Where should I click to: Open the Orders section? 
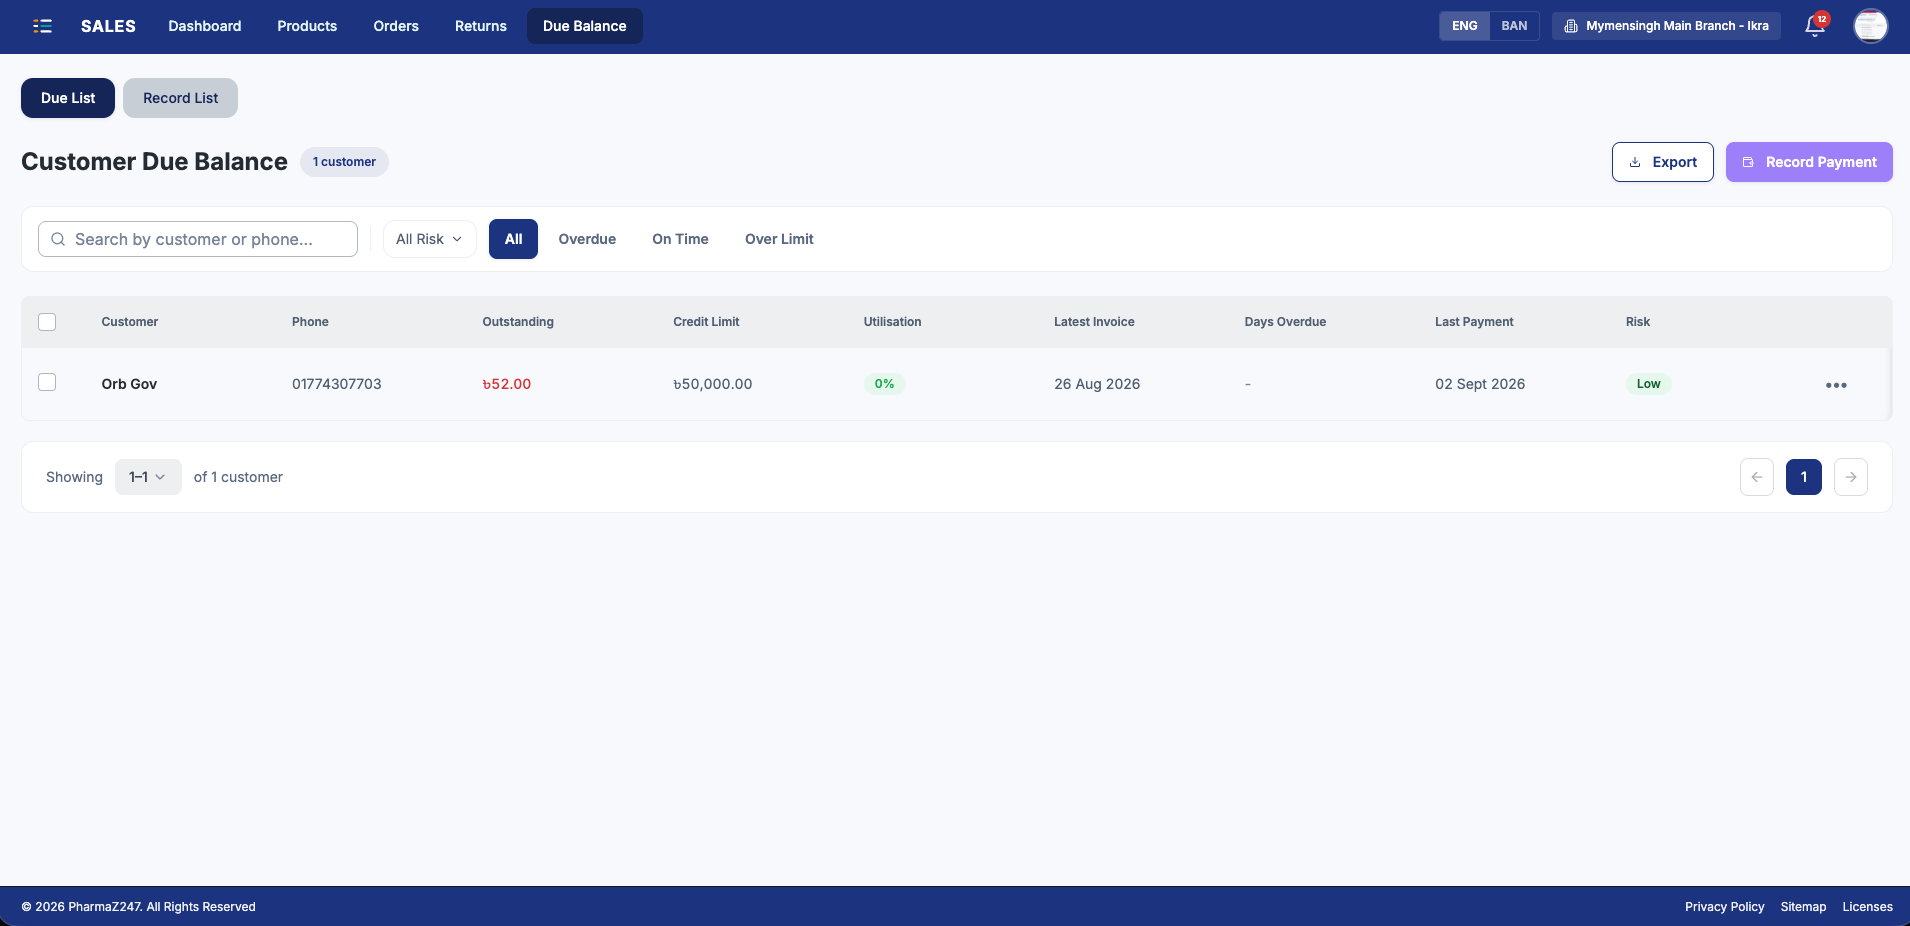[396, 26]
